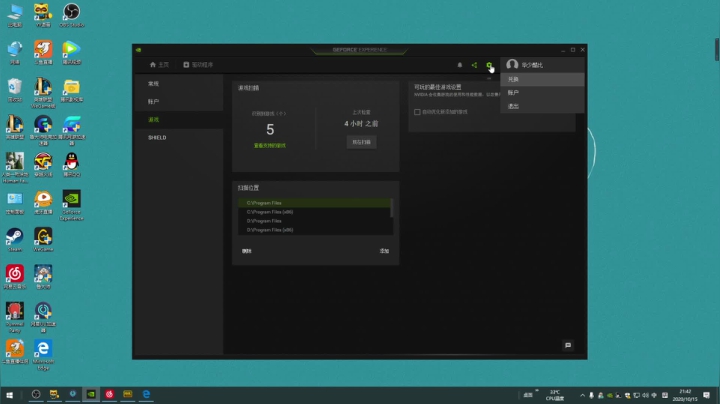Open the This PC desktop icon

[15, 15]
